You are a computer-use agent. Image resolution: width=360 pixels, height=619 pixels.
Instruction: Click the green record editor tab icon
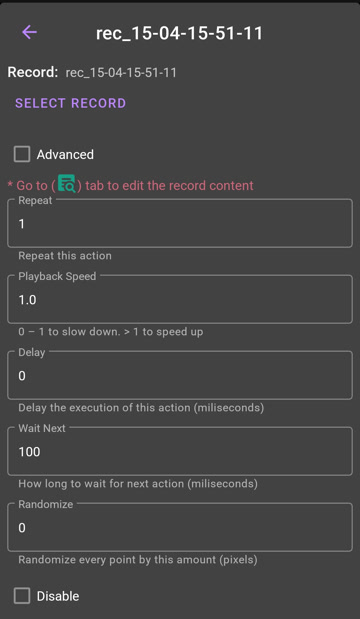point(67,183)
